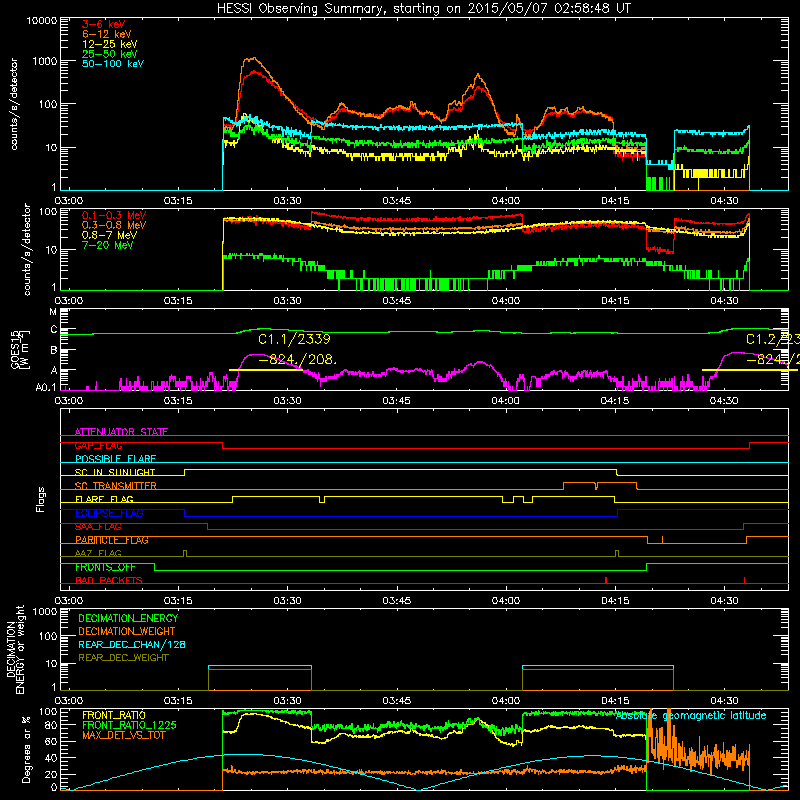Click the 0.8-7 MeV legend entry
The image size is (800, 800).
109,235
